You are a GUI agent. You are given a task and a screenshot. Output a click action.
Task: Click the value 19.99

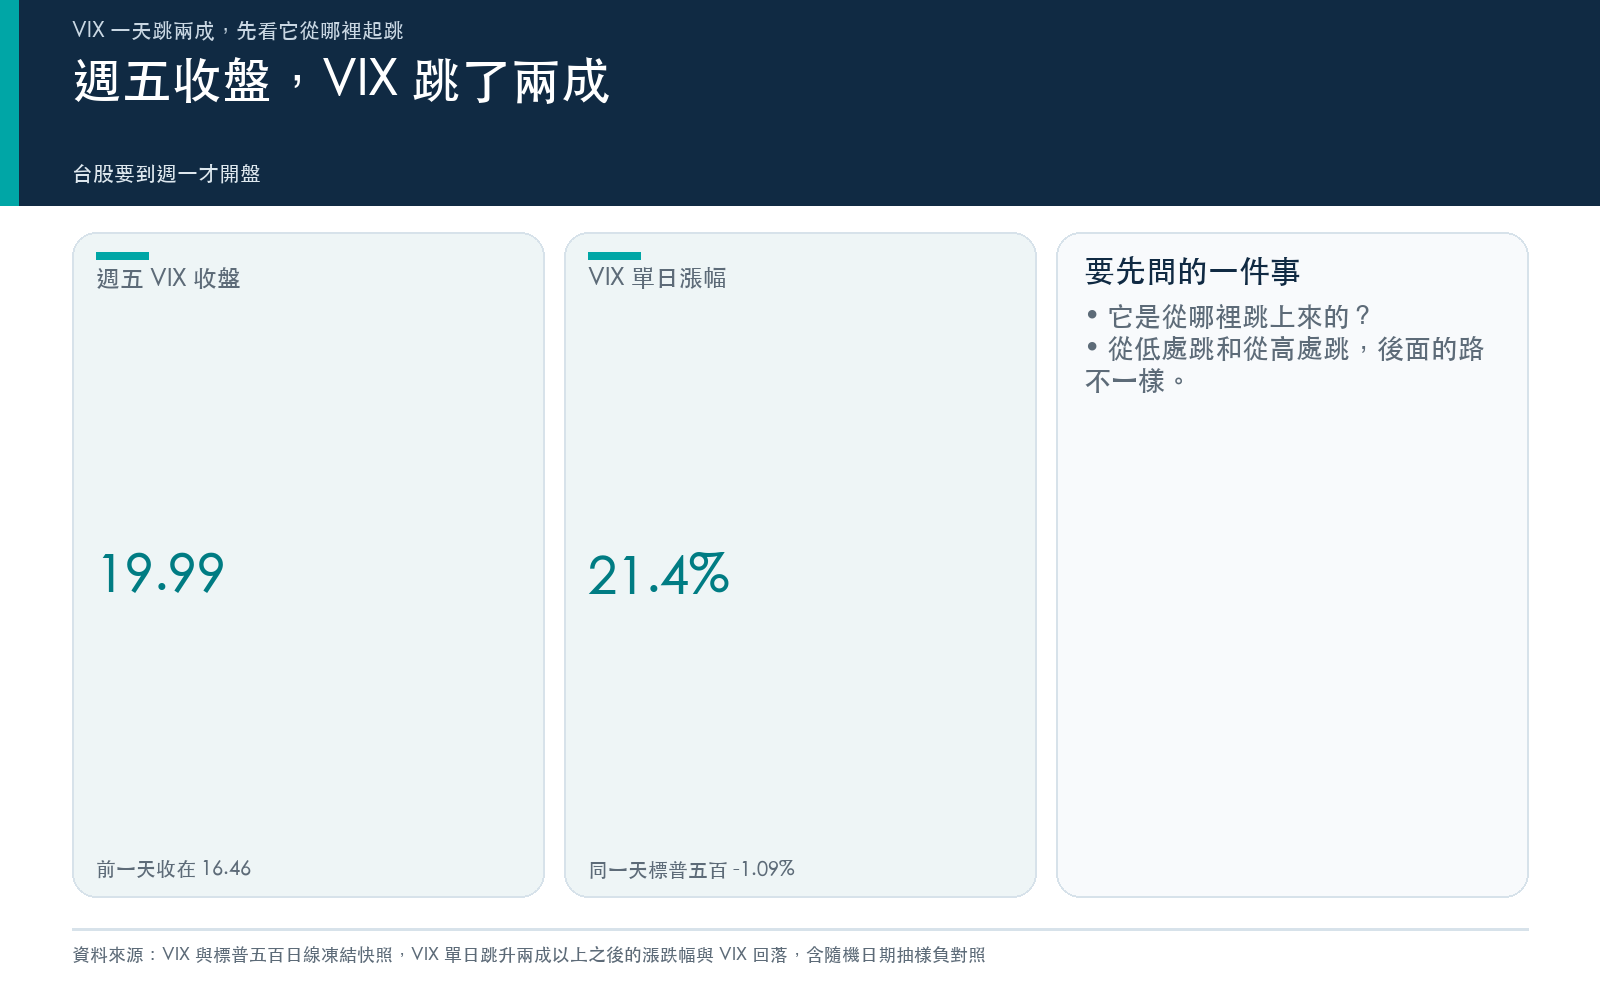pos(162,574)
